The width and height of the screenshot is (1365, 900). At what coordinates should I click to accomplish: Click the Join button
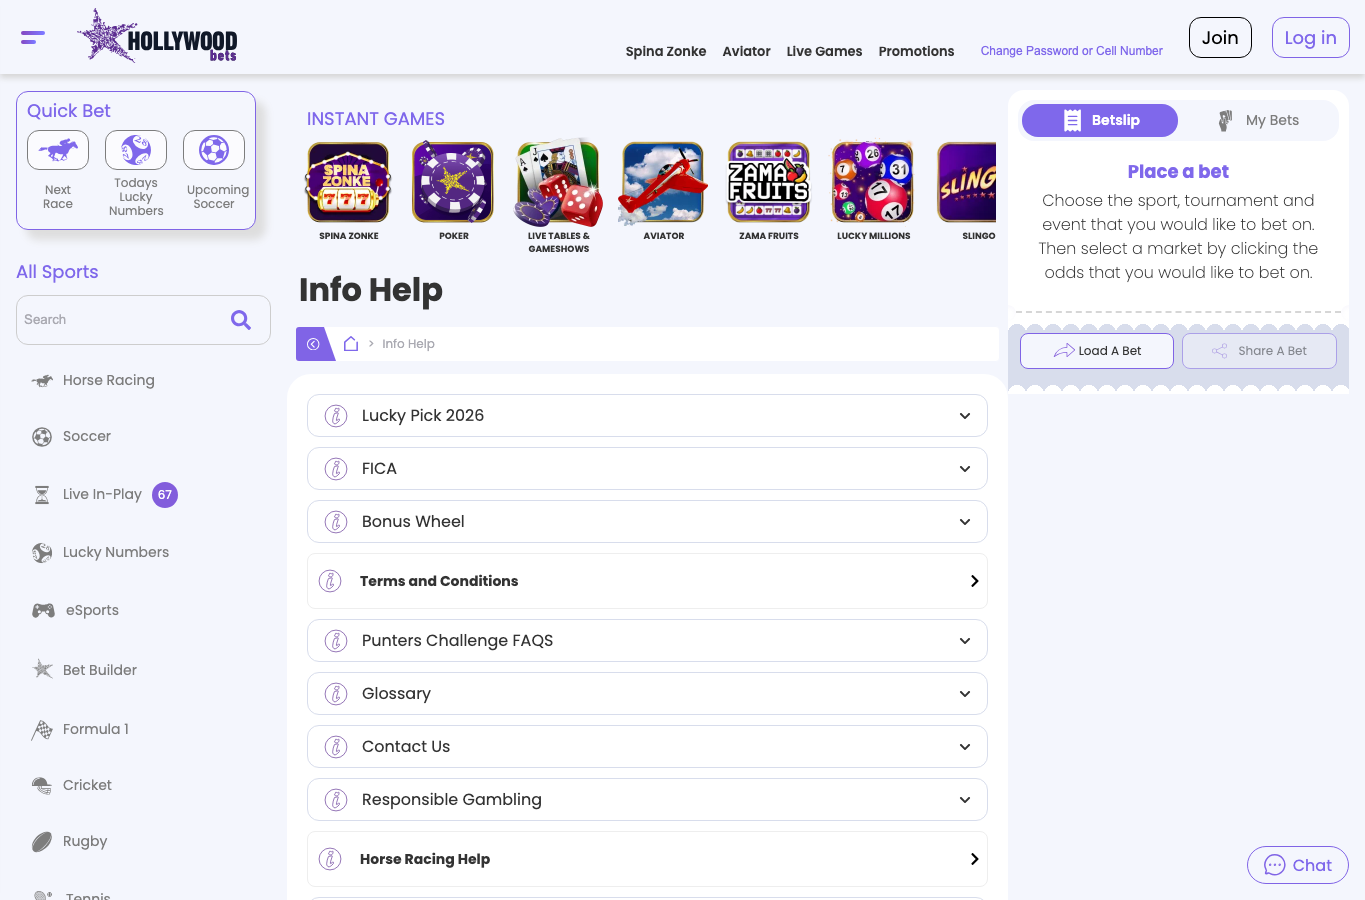click(x=1220, y=38)
